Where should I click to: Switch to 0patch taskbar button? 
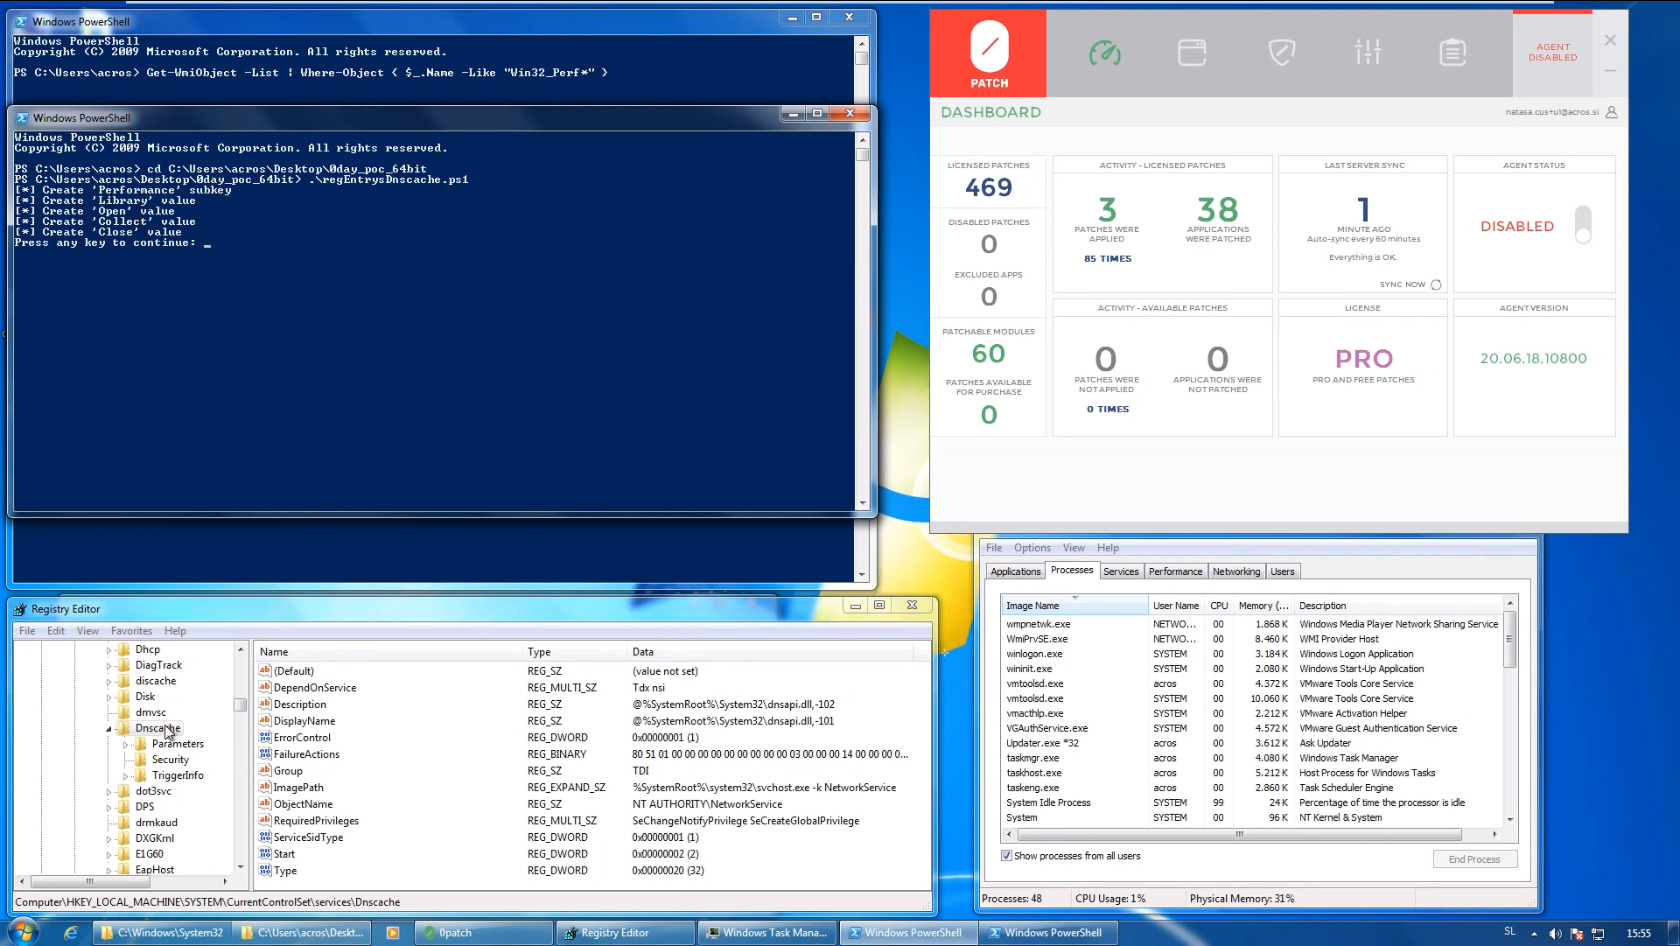[x=484, y=933]
